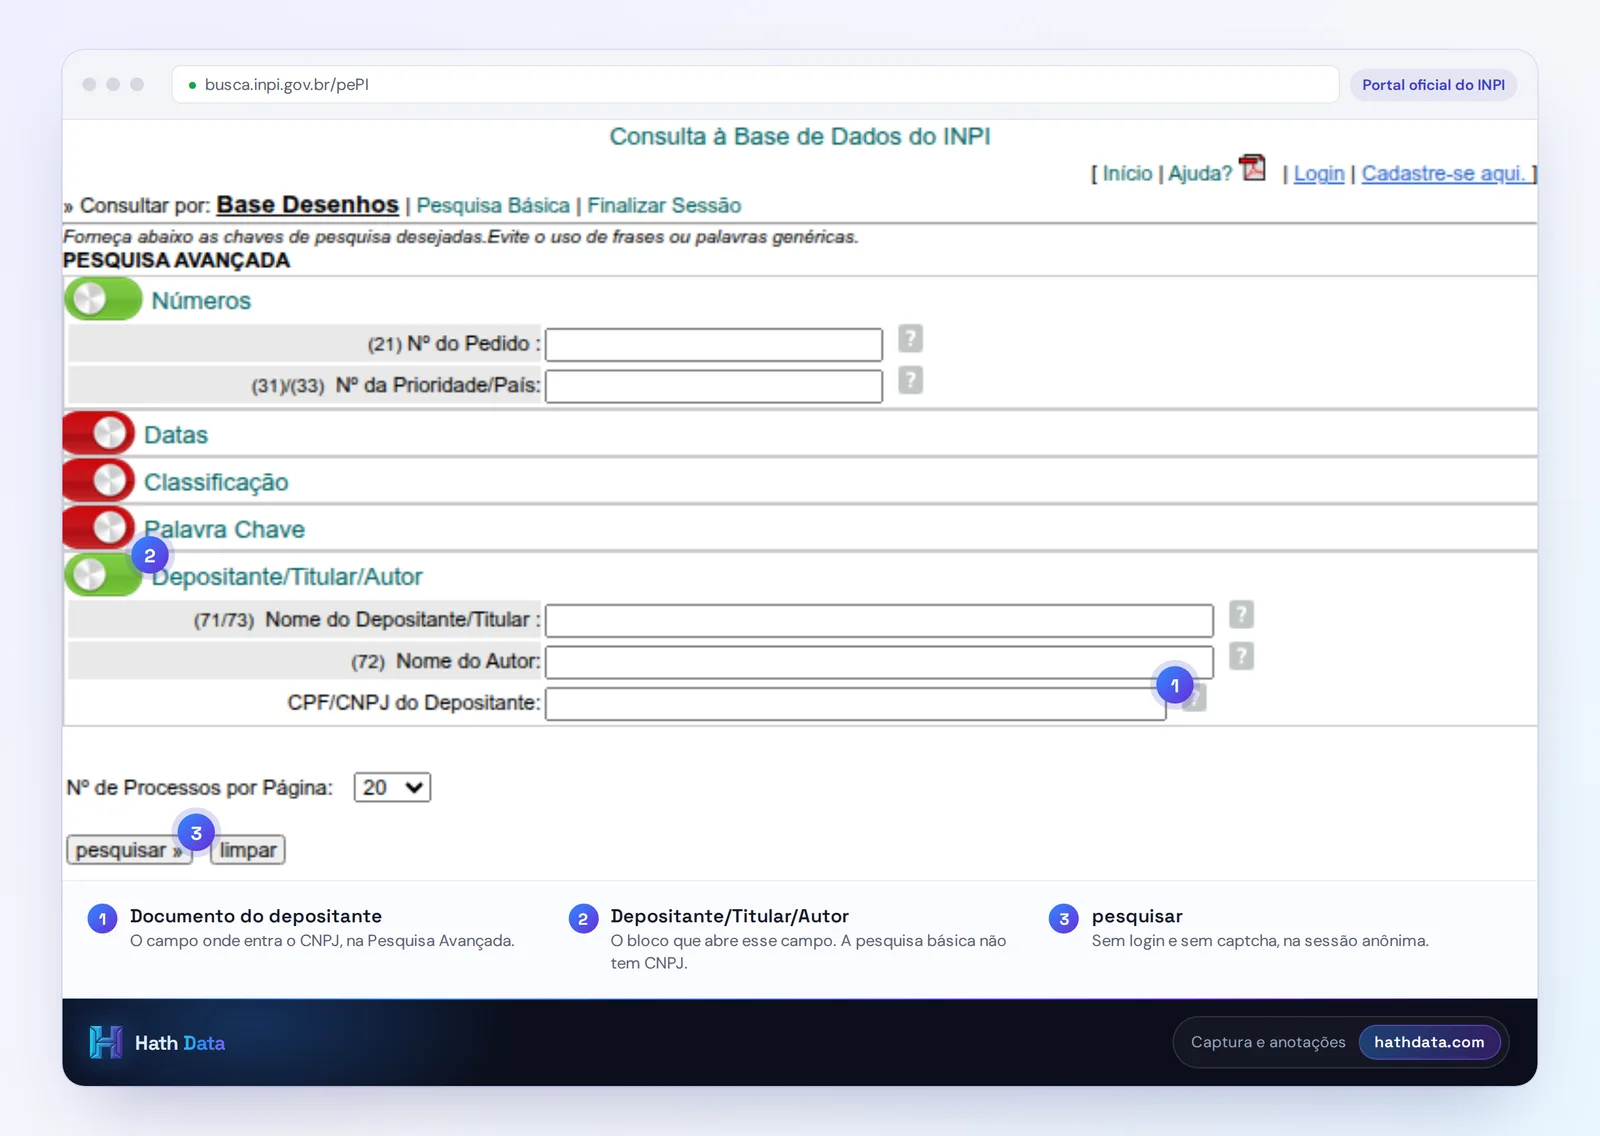Focus the Nº da Prioridade/País input field
The height and width of the screenshot is (1136, 1600).
714,386
